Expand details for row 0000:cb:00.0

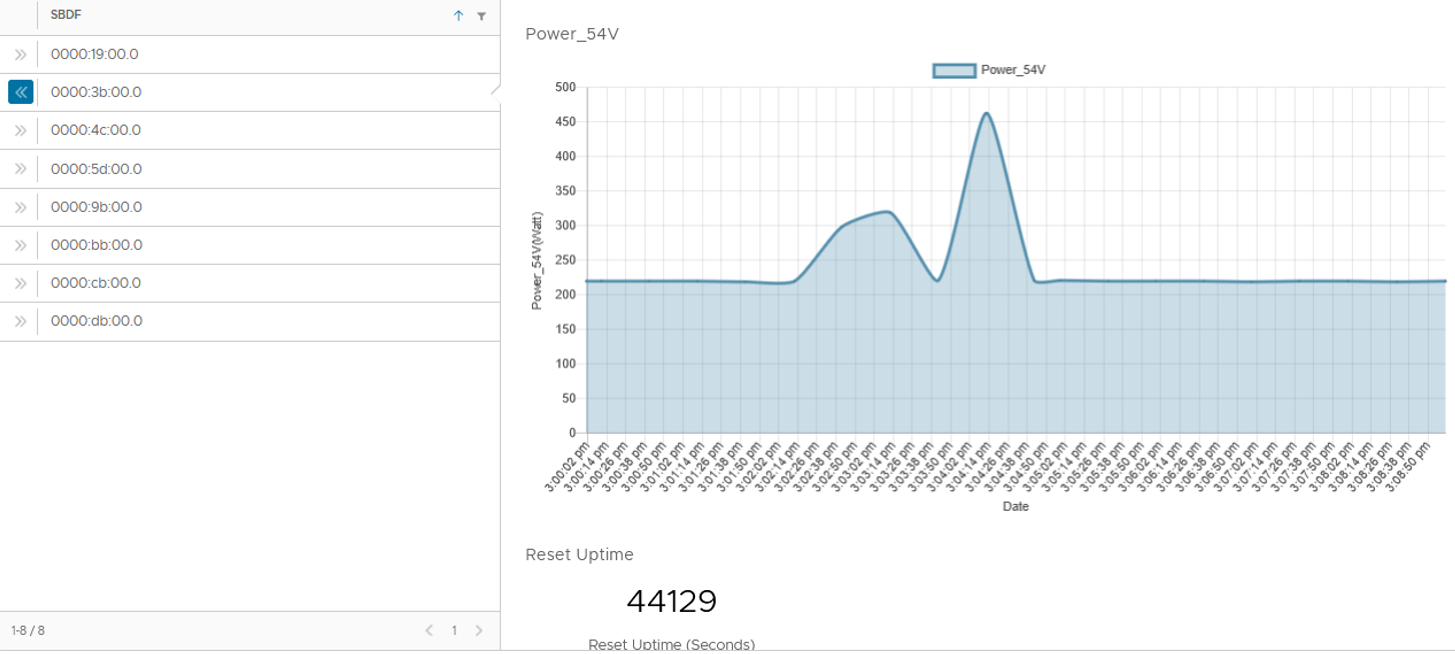pos(20,283)
